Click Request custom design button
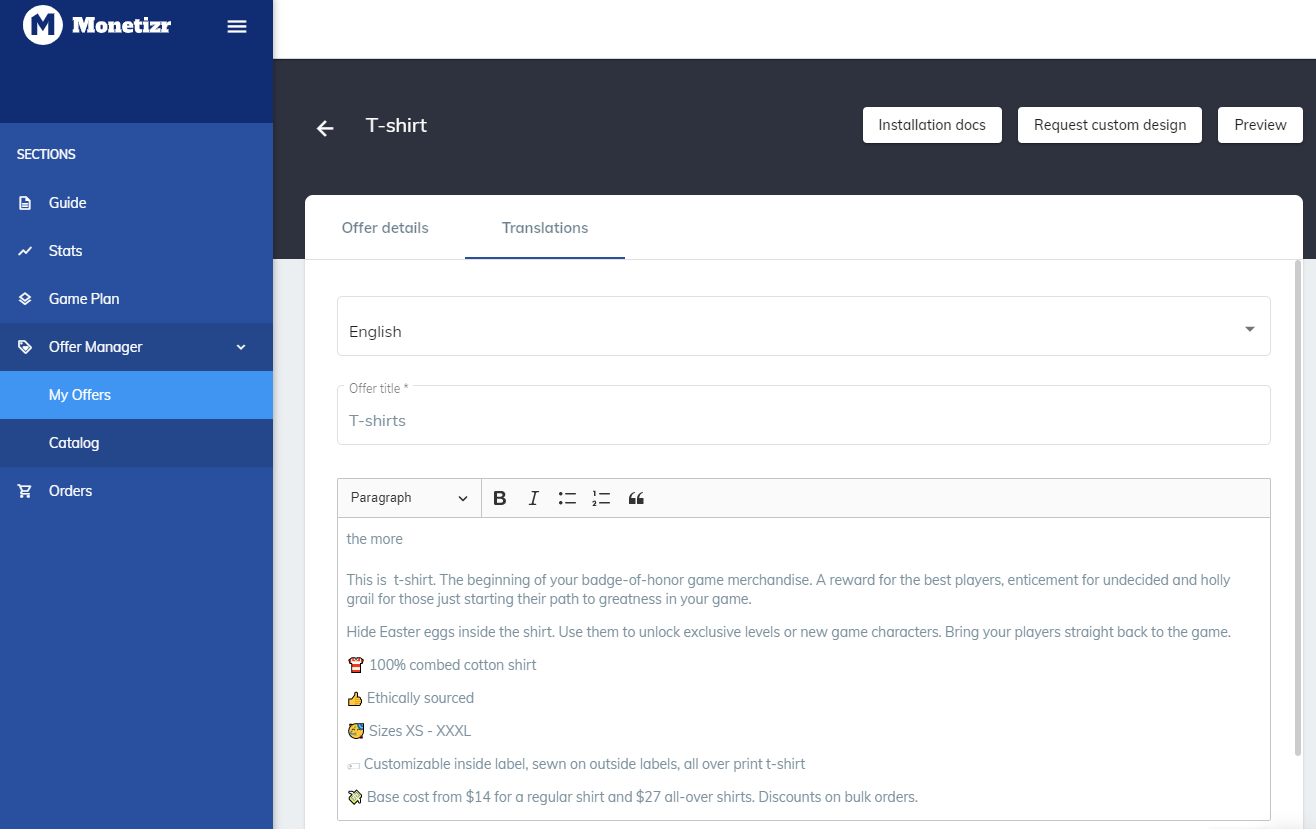 pos(1110,125)
